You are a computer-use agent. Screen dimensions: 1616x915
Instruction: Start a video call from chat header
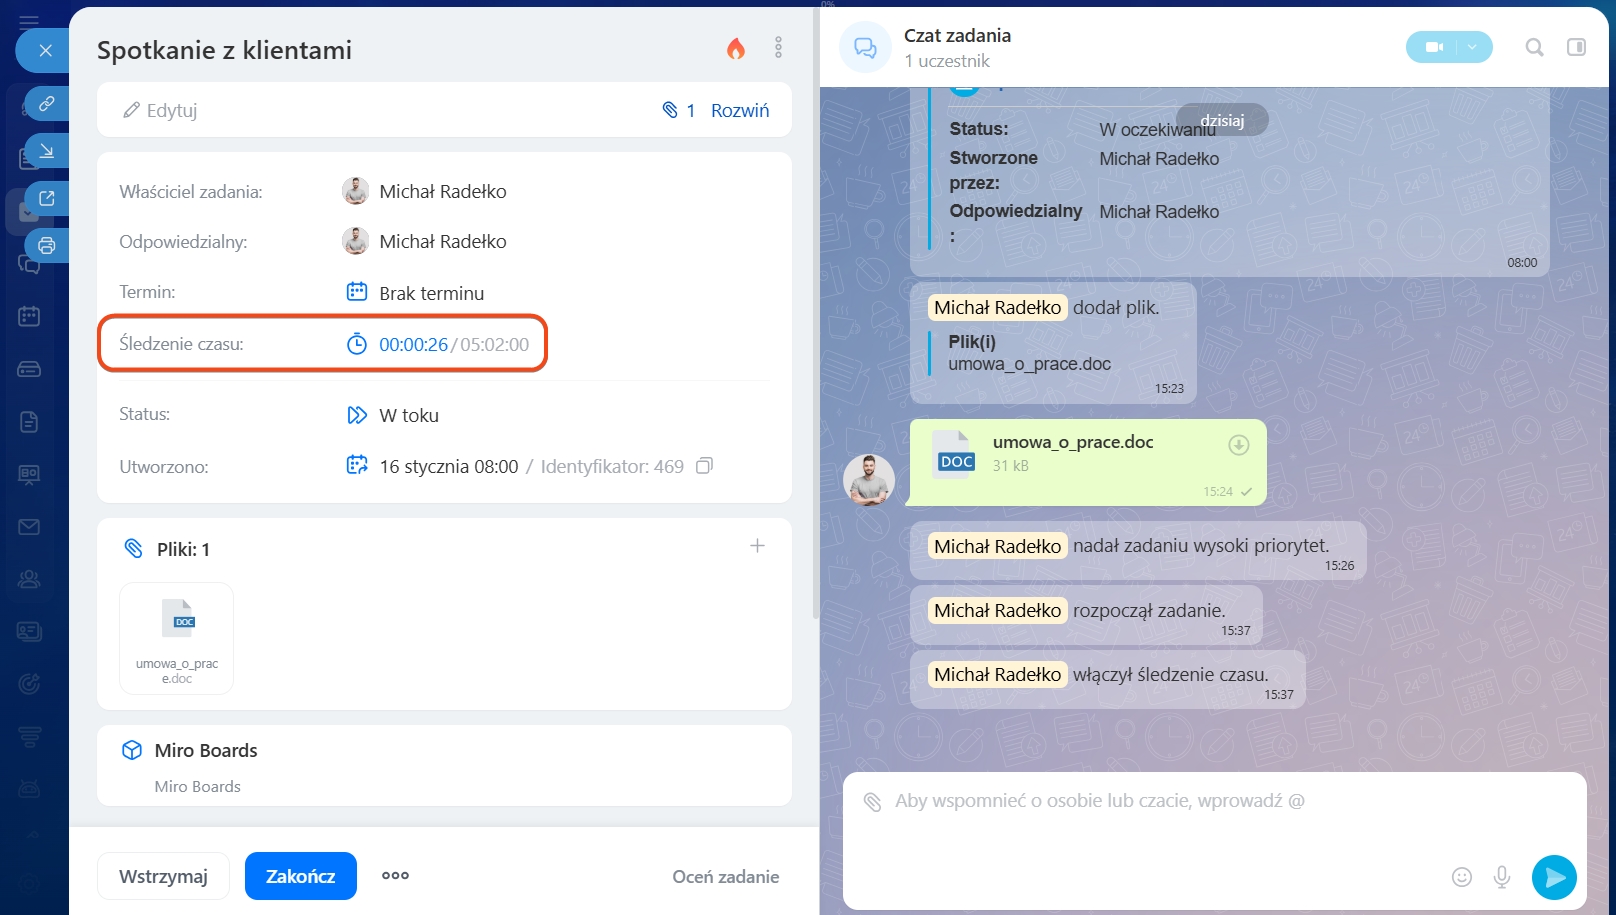click(1433, 47)
